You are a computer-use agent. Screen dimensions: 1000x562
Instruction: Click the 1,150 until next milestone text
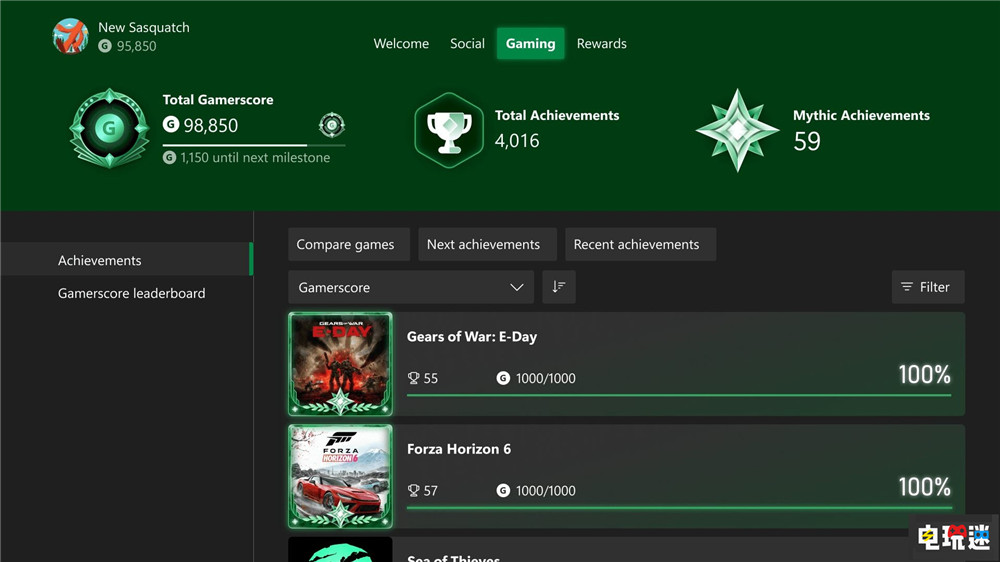tap(255, 158)
